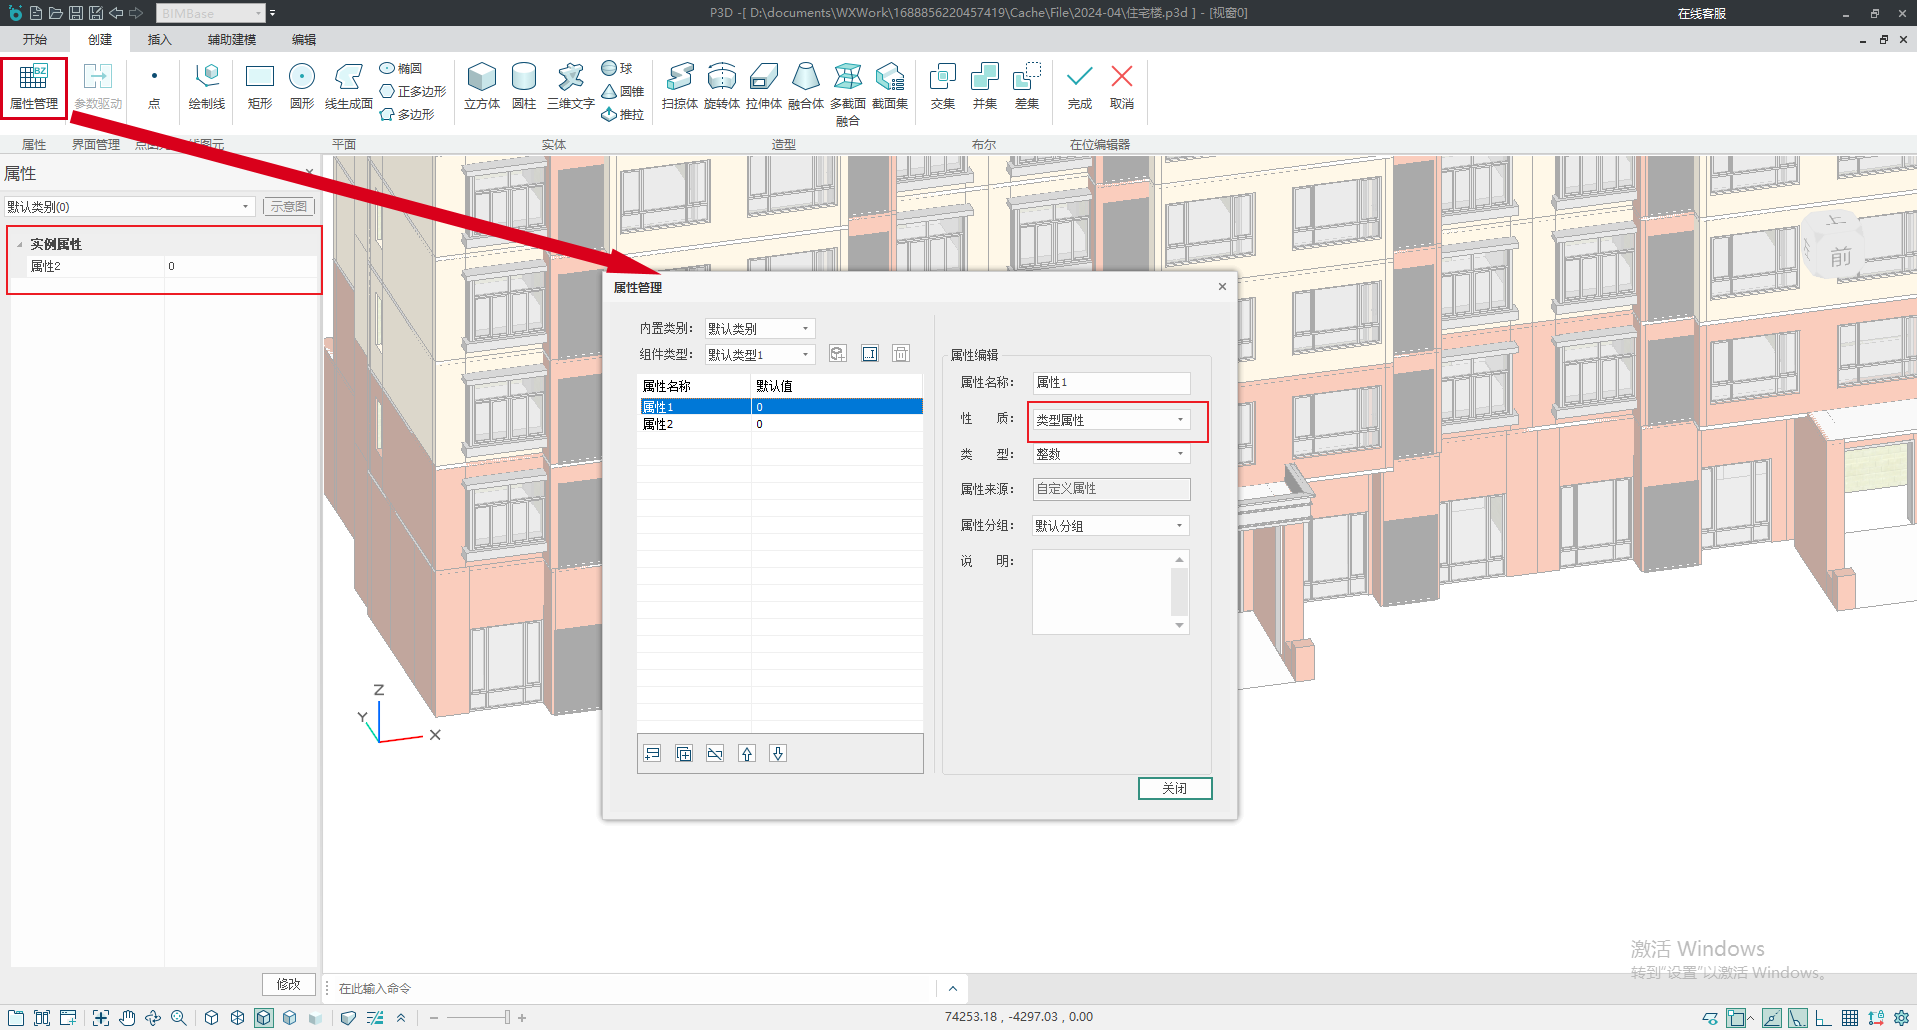
Task: Click the rename component type icon
Action: point(870,354)
